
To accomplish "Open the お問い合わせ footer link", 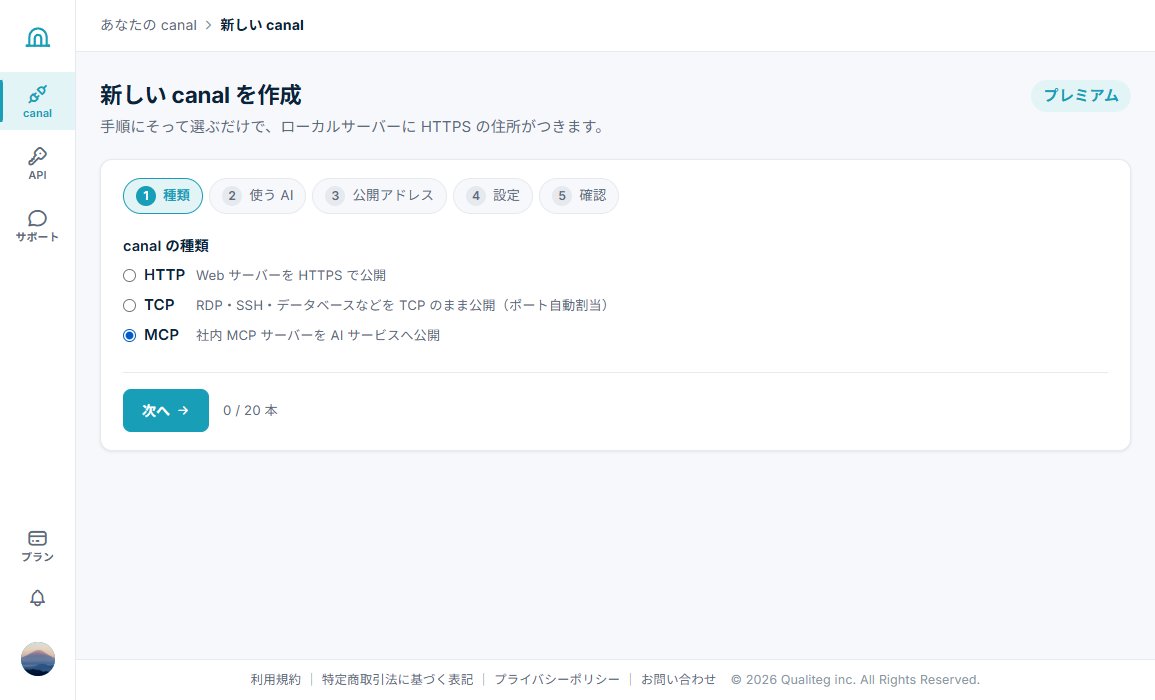I will click(678, 679).
